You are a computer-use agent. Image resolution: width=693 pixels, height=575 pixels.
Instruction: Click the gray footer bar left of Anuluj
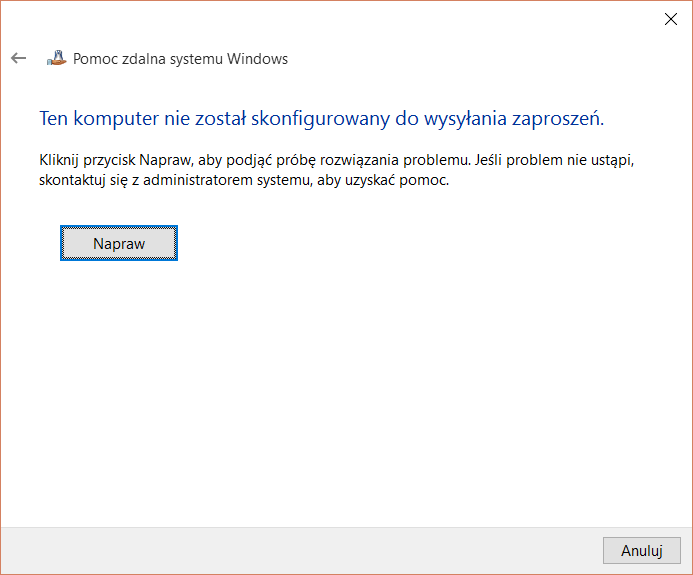click(x=300, y=550)
